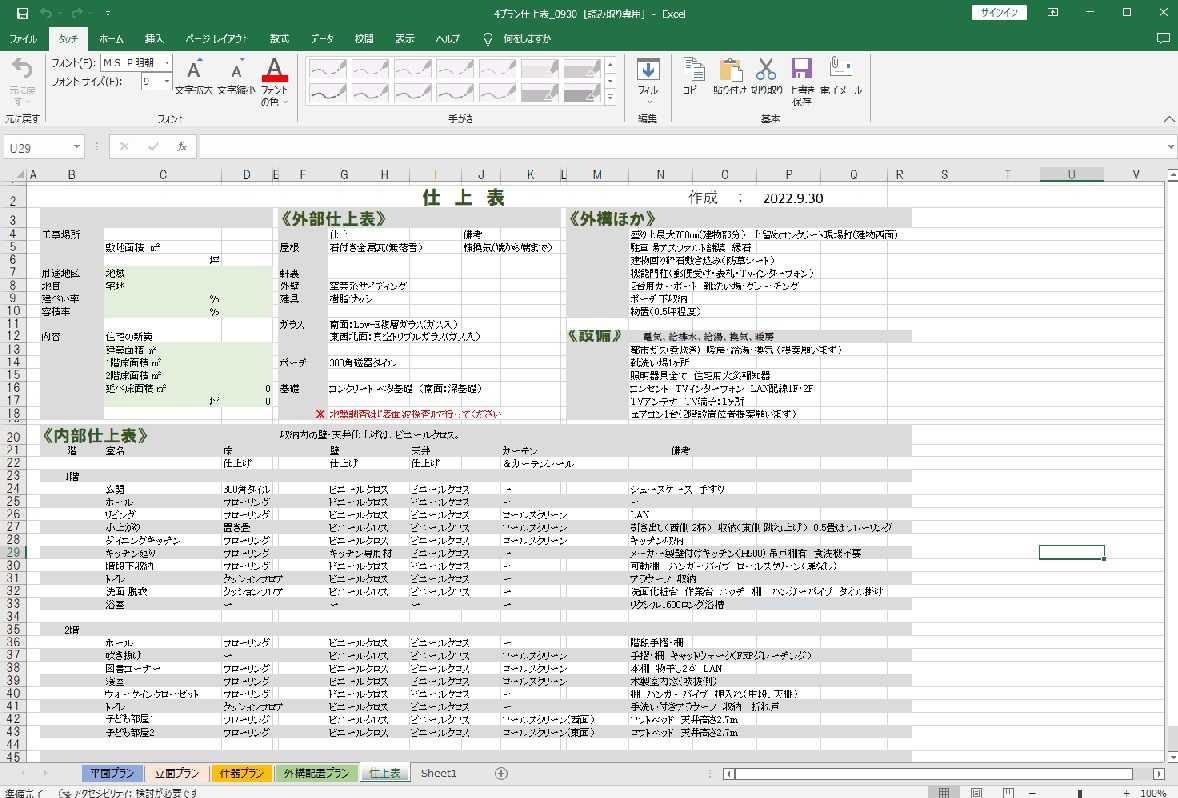Click inside the formula bar
This screenshot has width=1178, height=798.
pyautogui.click(x=682, y=147)
